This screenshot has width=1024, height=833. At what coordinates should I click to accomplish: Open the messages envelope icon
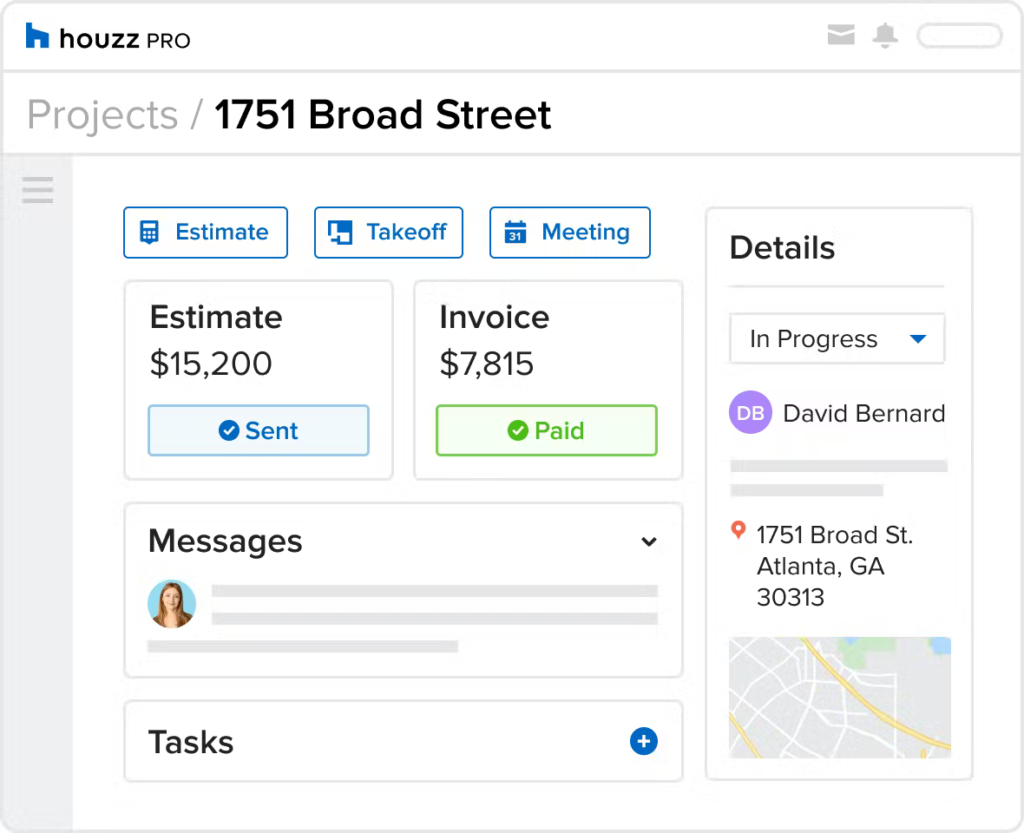840,34
